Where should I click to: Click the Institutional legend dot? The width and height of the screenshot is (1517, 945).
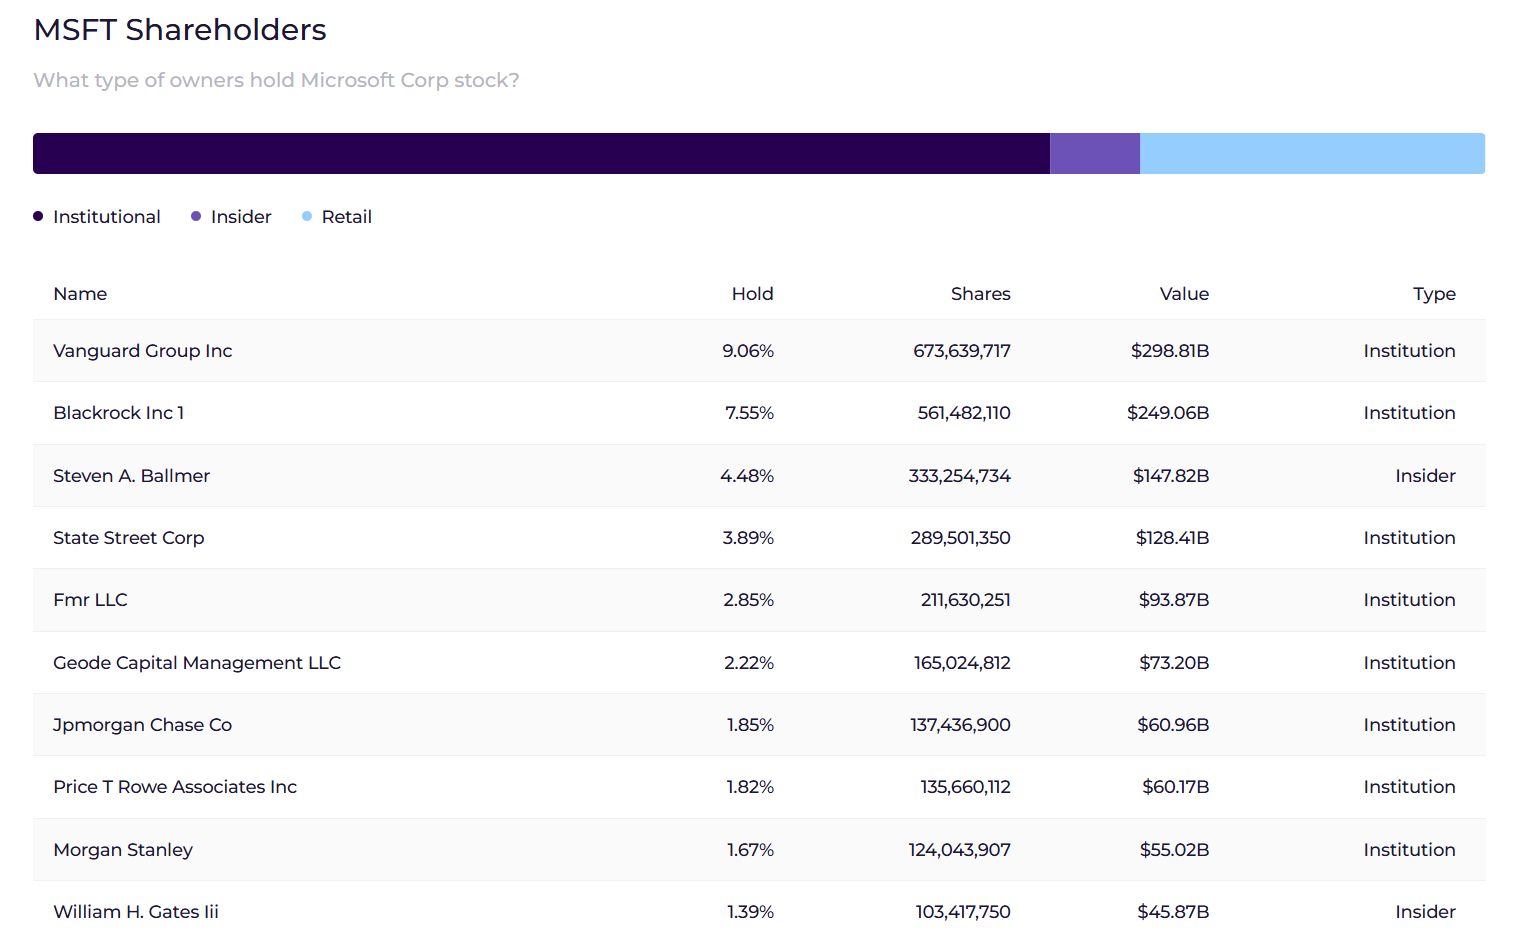[x=38, y=216]
